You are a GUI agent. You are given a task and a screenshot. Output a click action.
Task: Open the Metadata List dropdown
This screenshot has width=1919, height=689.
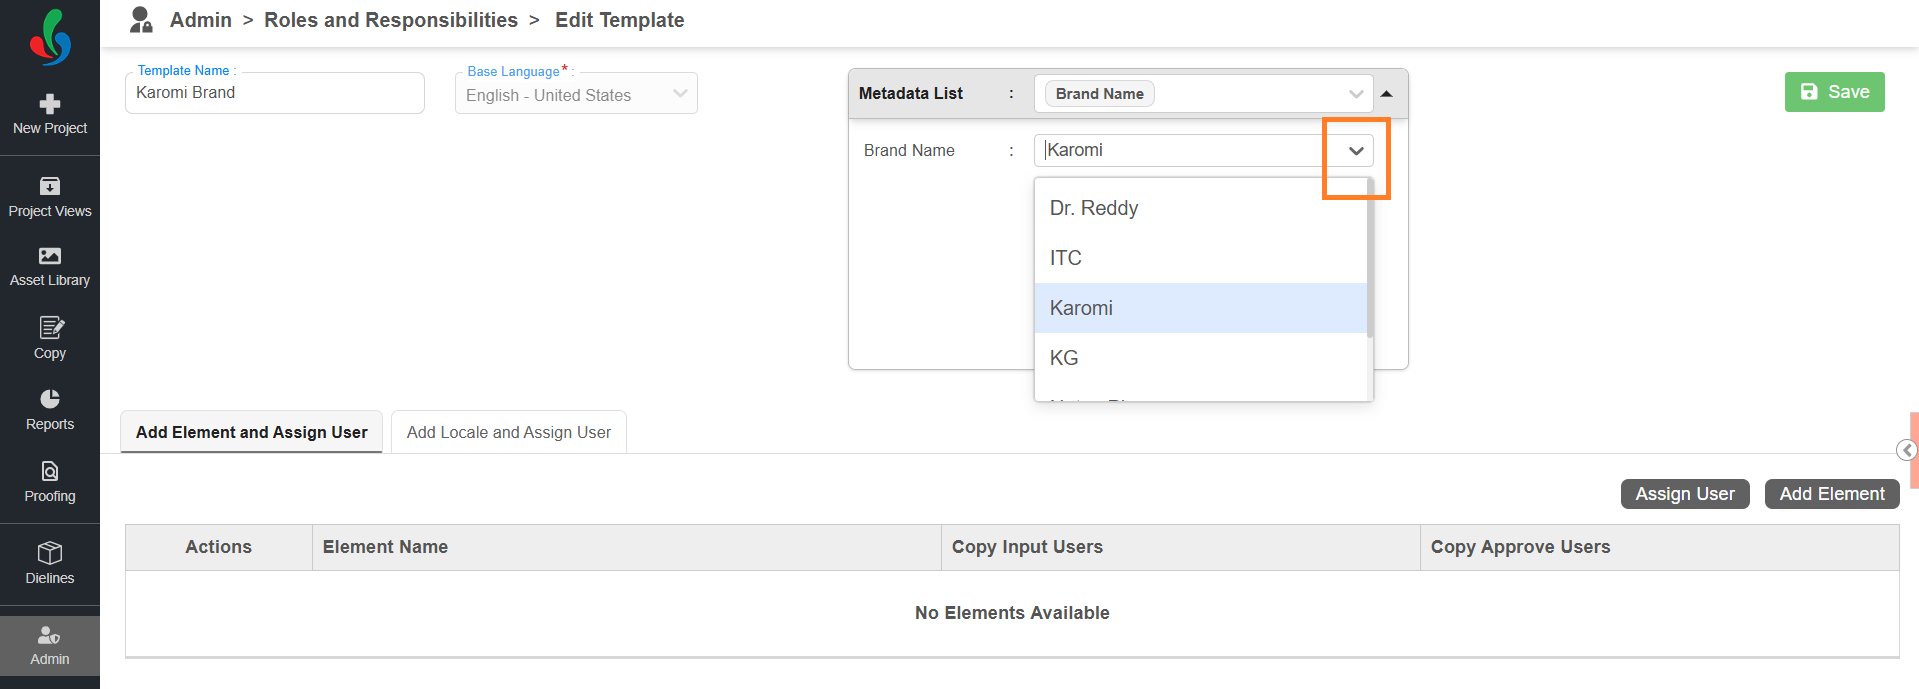pos(1355,94)
